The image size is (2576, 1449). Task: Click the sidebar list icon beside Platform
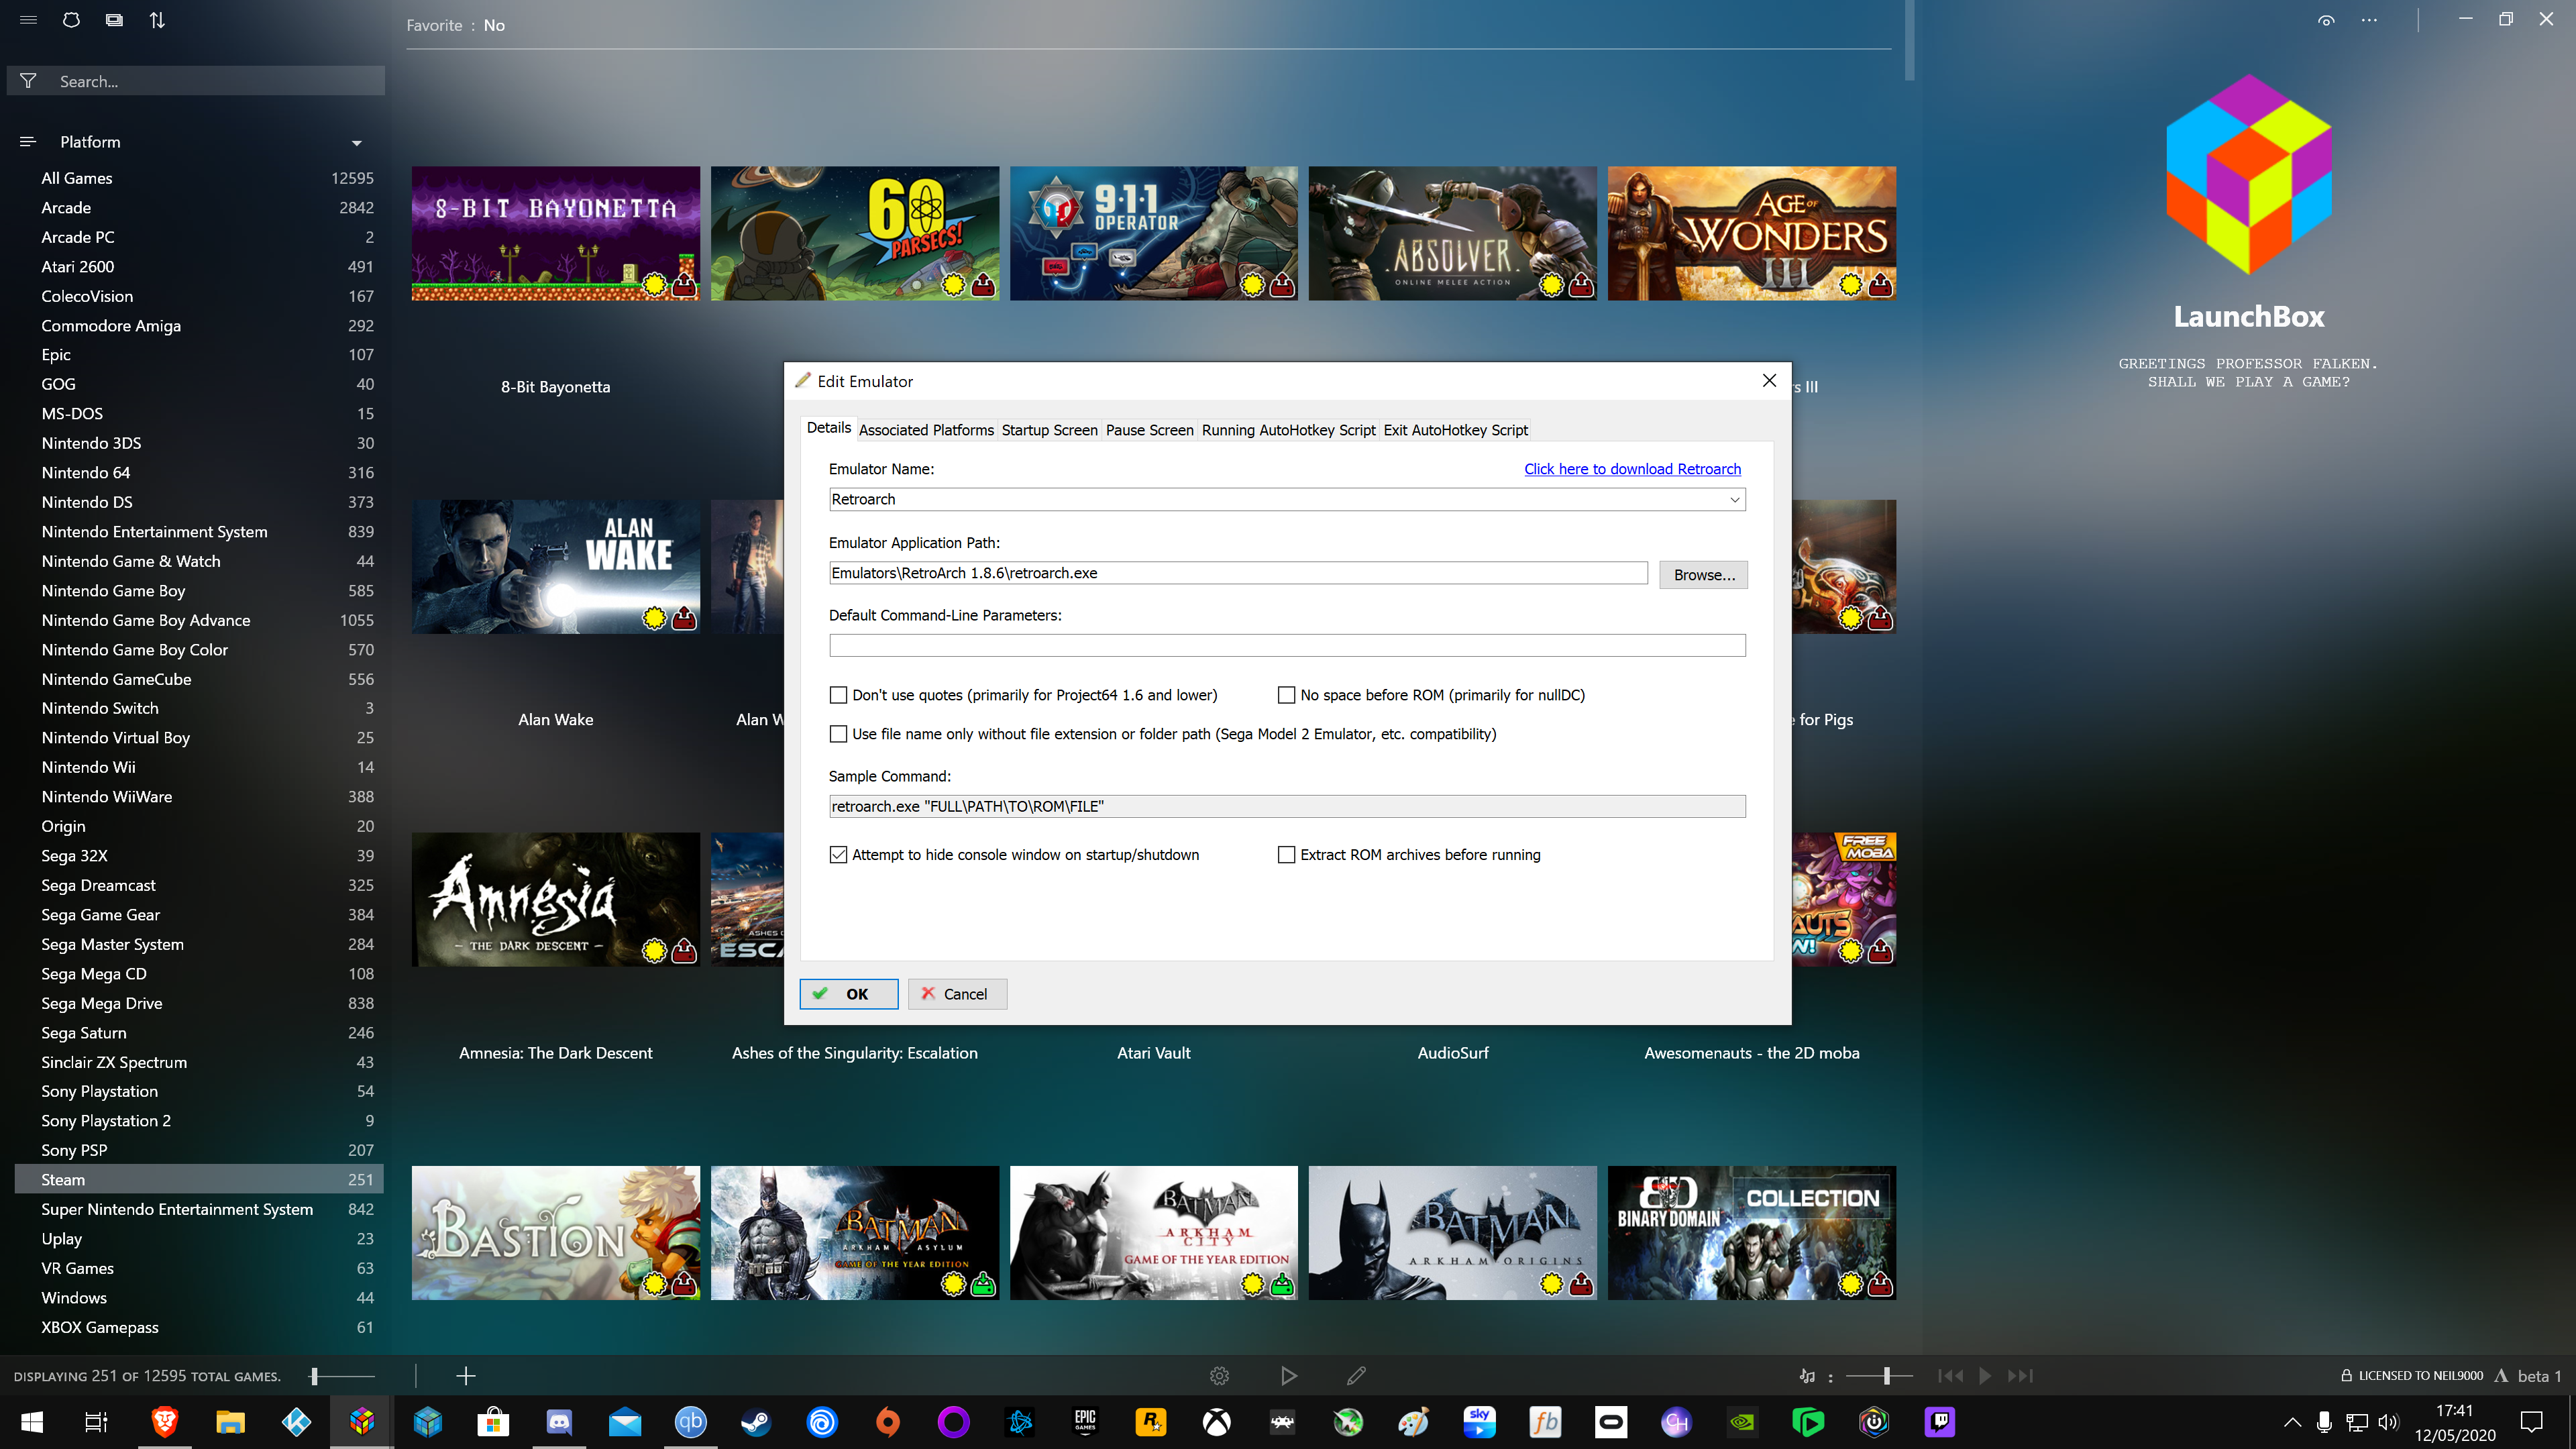pos(28,142)
